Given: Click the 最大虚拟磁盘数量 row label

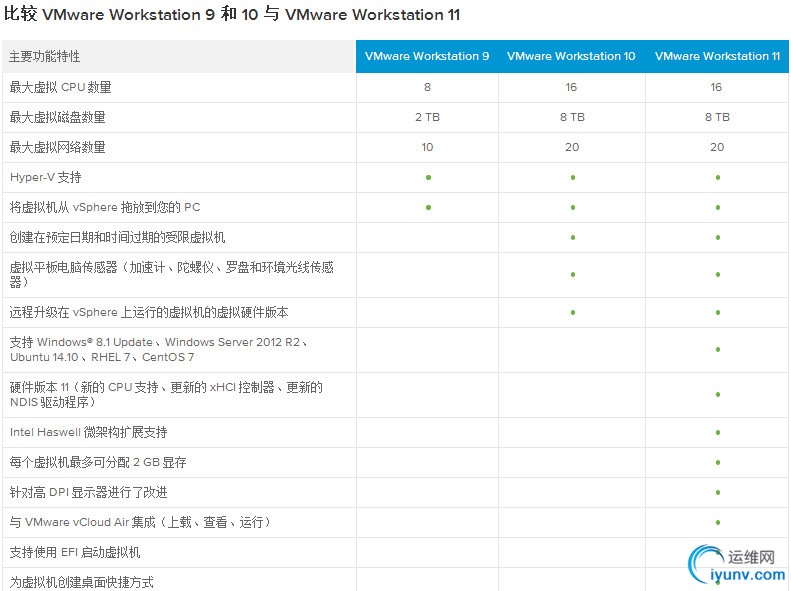Looking at the screenshot, I should [x=58, y=117].
